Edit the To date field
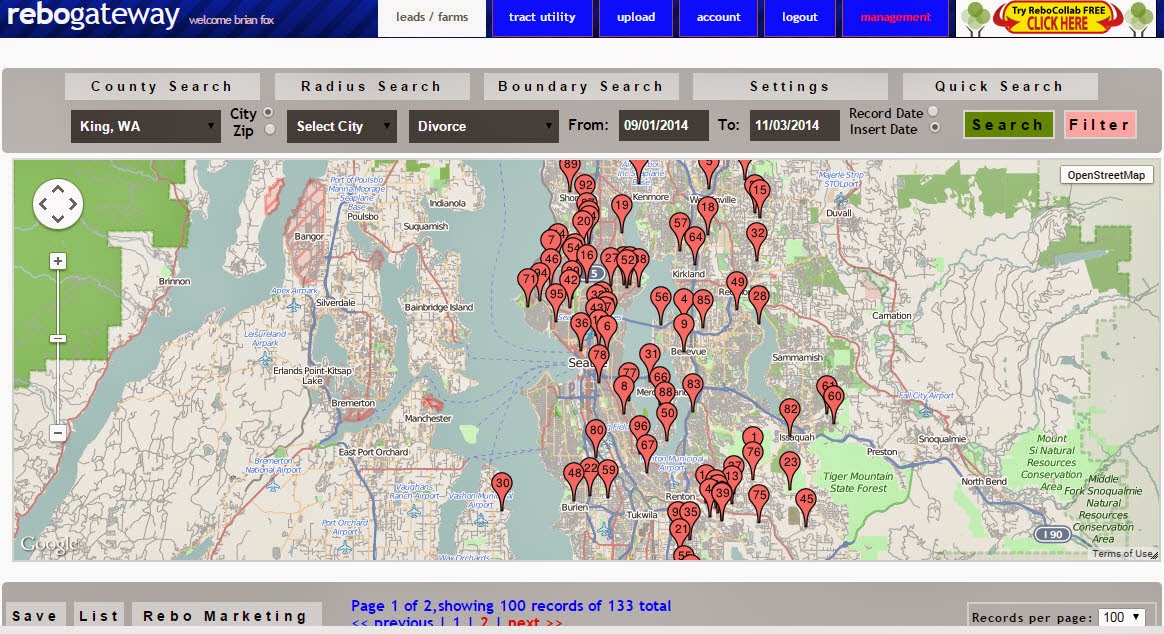The width and height of the screenshot is (1164, 634). click(x=794, y=125)
